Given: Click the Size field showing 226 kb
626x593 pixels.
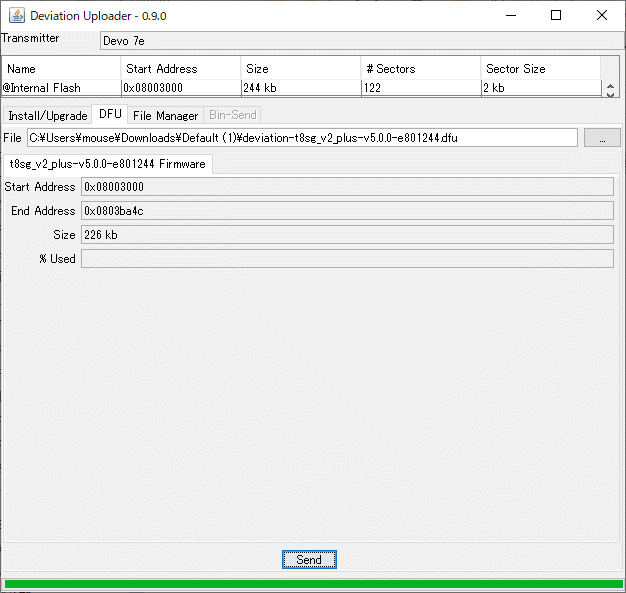Looking at the screenshot, I should click(x=347, y=234).
